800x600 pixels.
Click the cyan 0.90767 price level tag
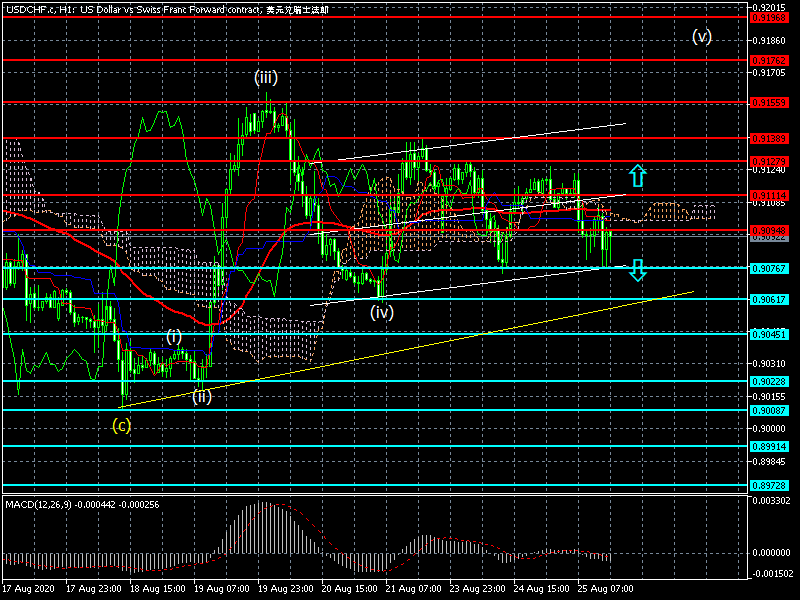[769, 268]
